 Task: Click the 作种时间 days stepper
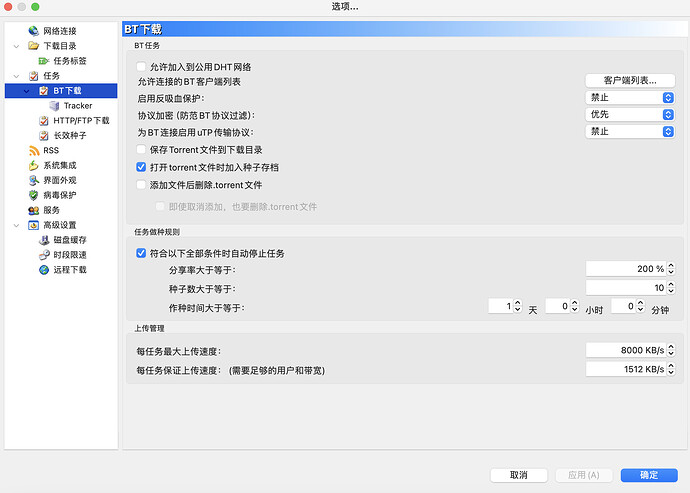[517, 307]
